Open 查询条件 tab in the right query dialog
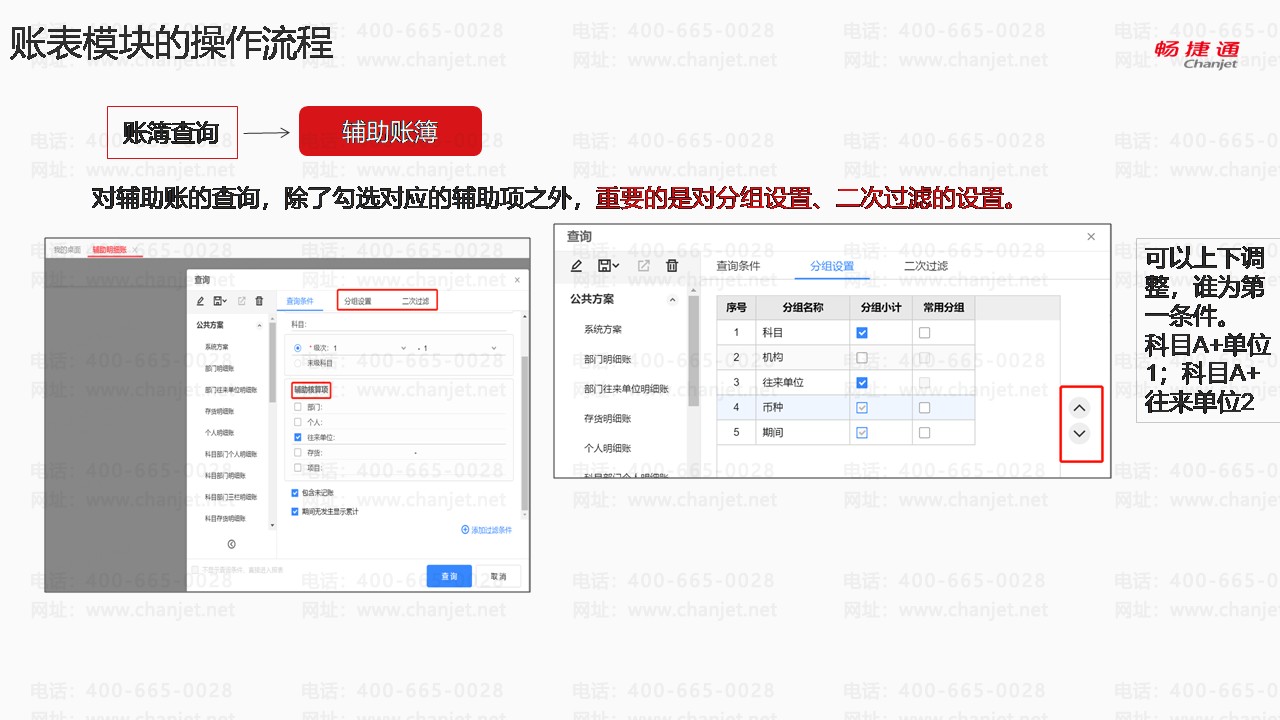The width and height of the screenshot is (1280, 720). click(738, 266)
